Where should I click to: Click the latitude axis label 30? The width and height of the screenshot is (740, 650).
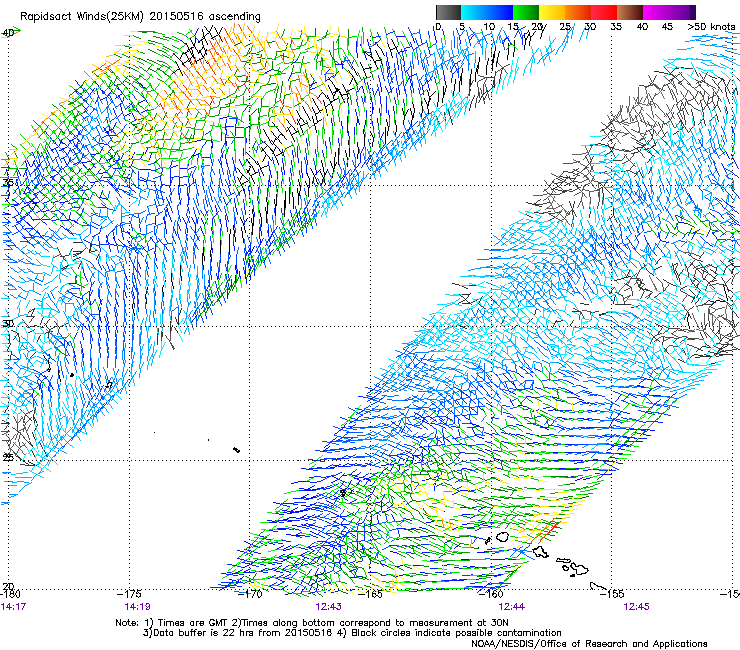[x=8, y=324]
